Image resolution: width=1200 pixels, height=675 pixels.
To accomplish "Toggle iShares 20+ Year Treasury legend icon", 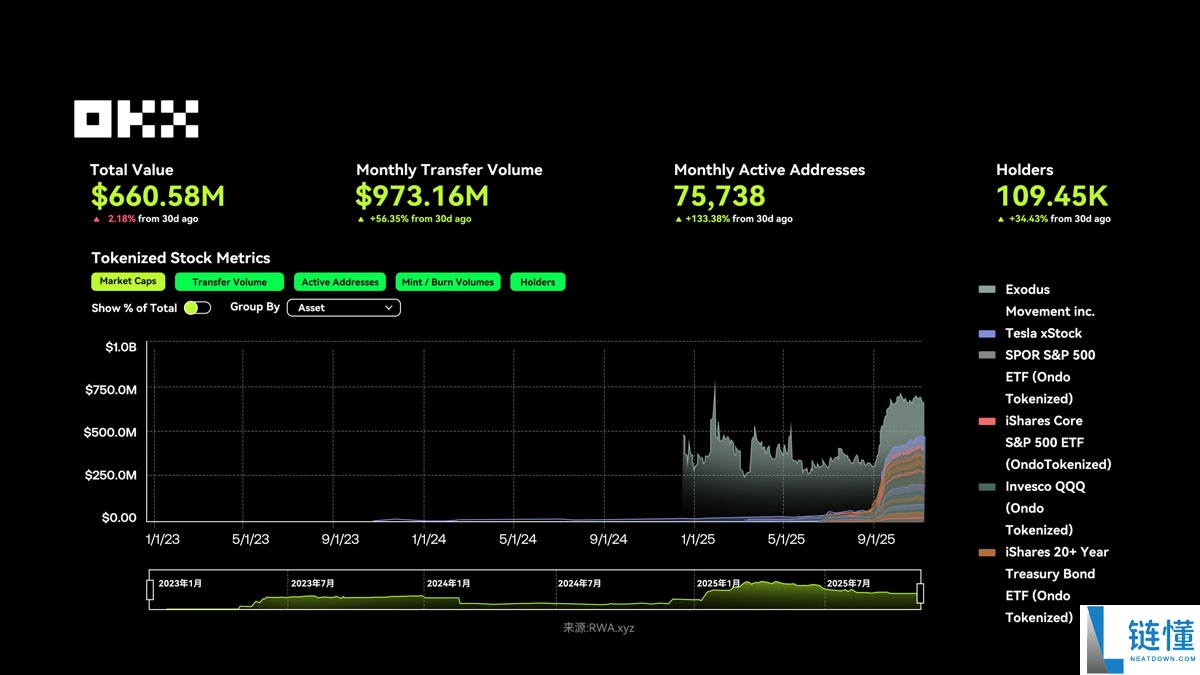I will pos(987,553).
